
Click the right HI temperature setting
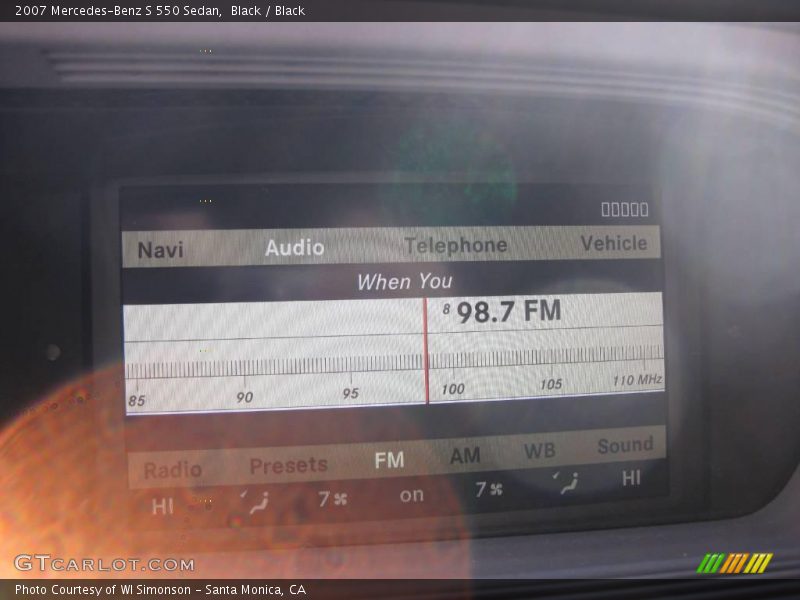631,478
